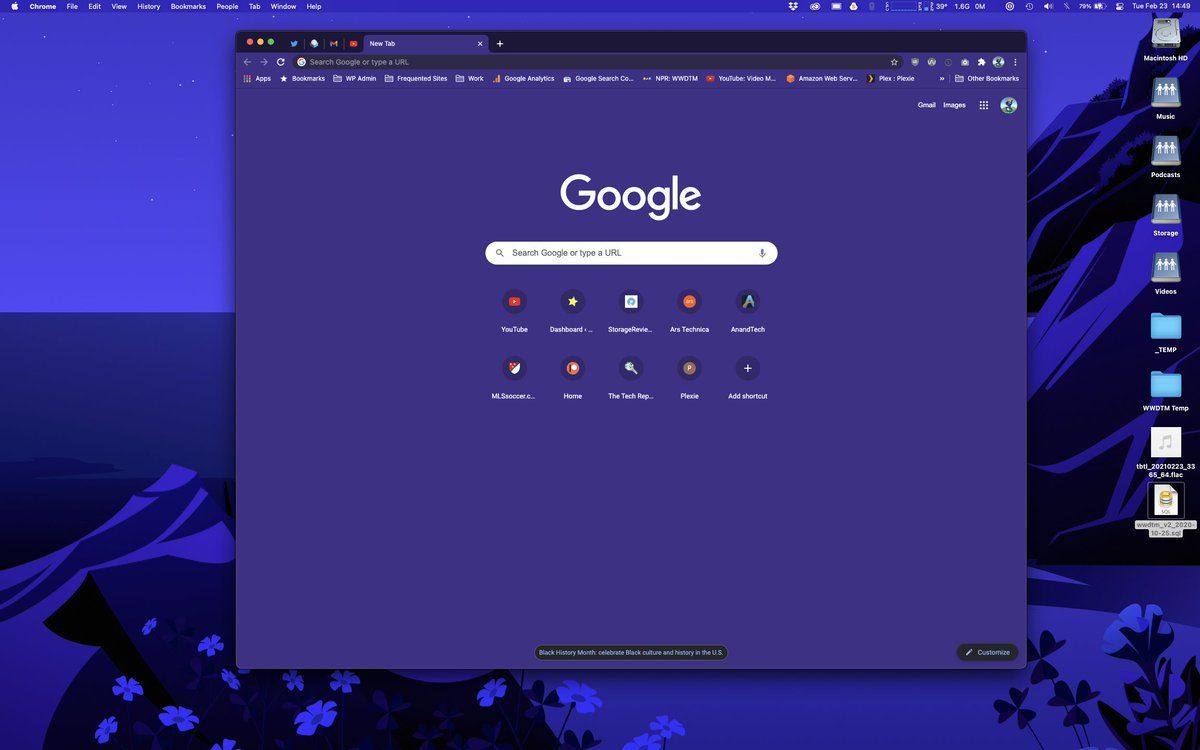The image size is (1200, 750).
Task: Click the shield extension icon in toolbar
Action: coord(914,62)
